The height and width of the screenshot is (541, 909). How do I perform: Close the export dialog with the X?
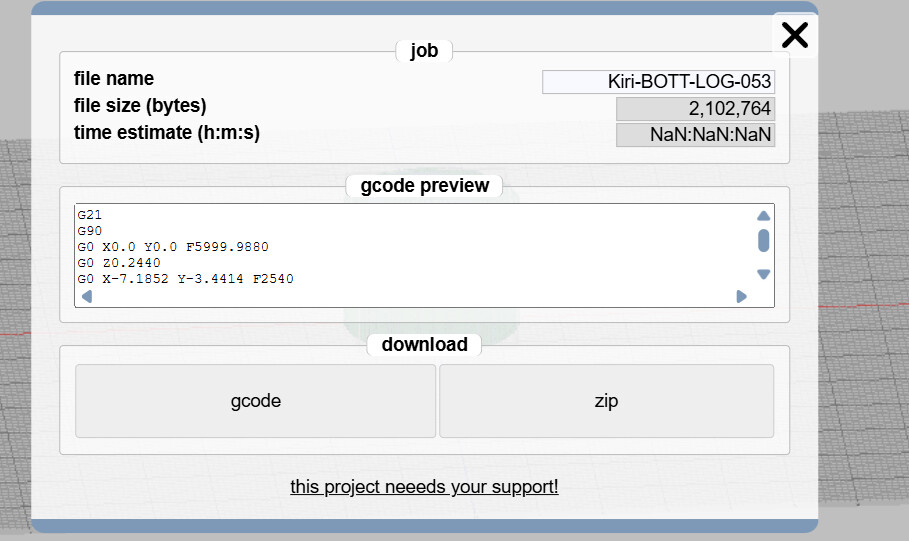[x=794, y=35]
